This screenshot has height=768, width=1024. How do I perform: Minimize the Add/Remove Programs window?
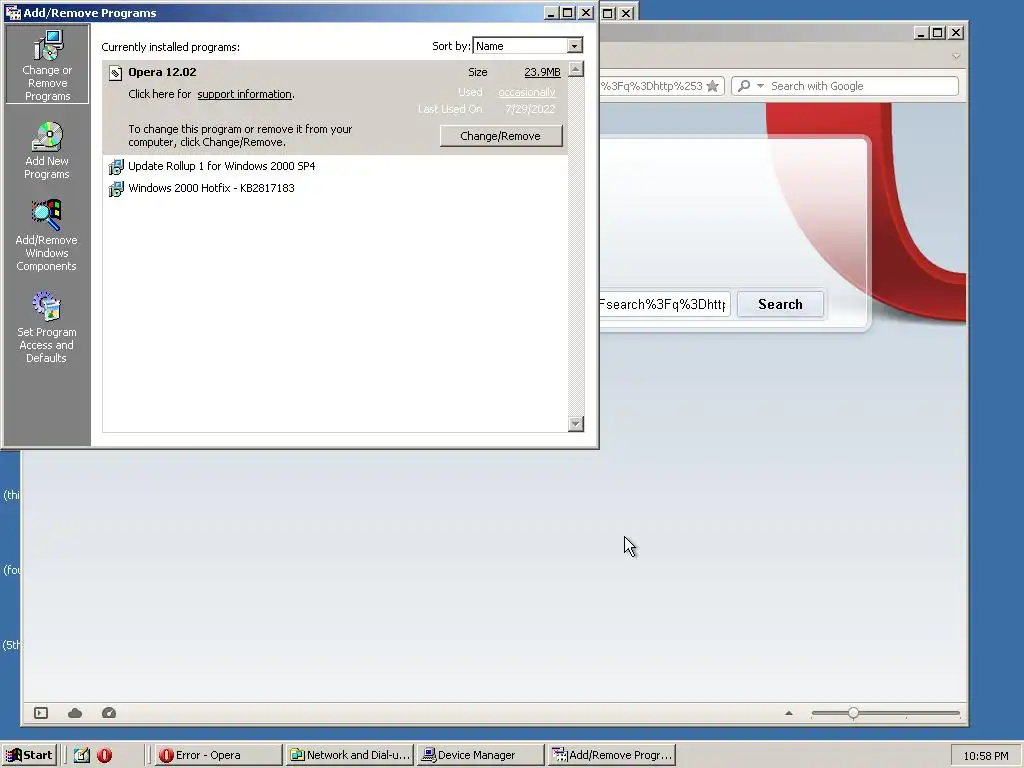click(552, 12)
